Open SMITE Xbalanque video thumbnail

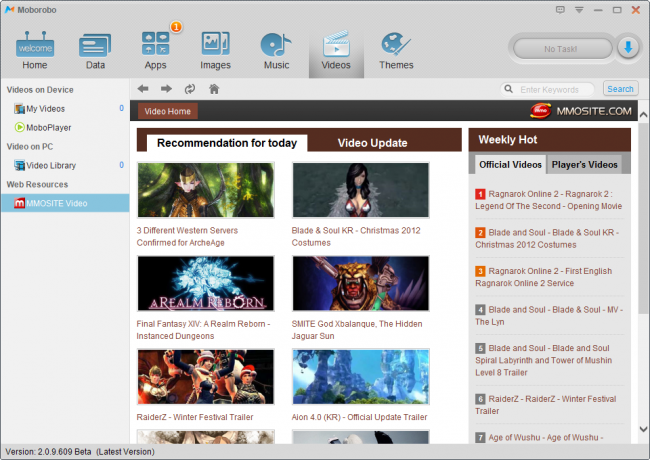coord(361,283)
